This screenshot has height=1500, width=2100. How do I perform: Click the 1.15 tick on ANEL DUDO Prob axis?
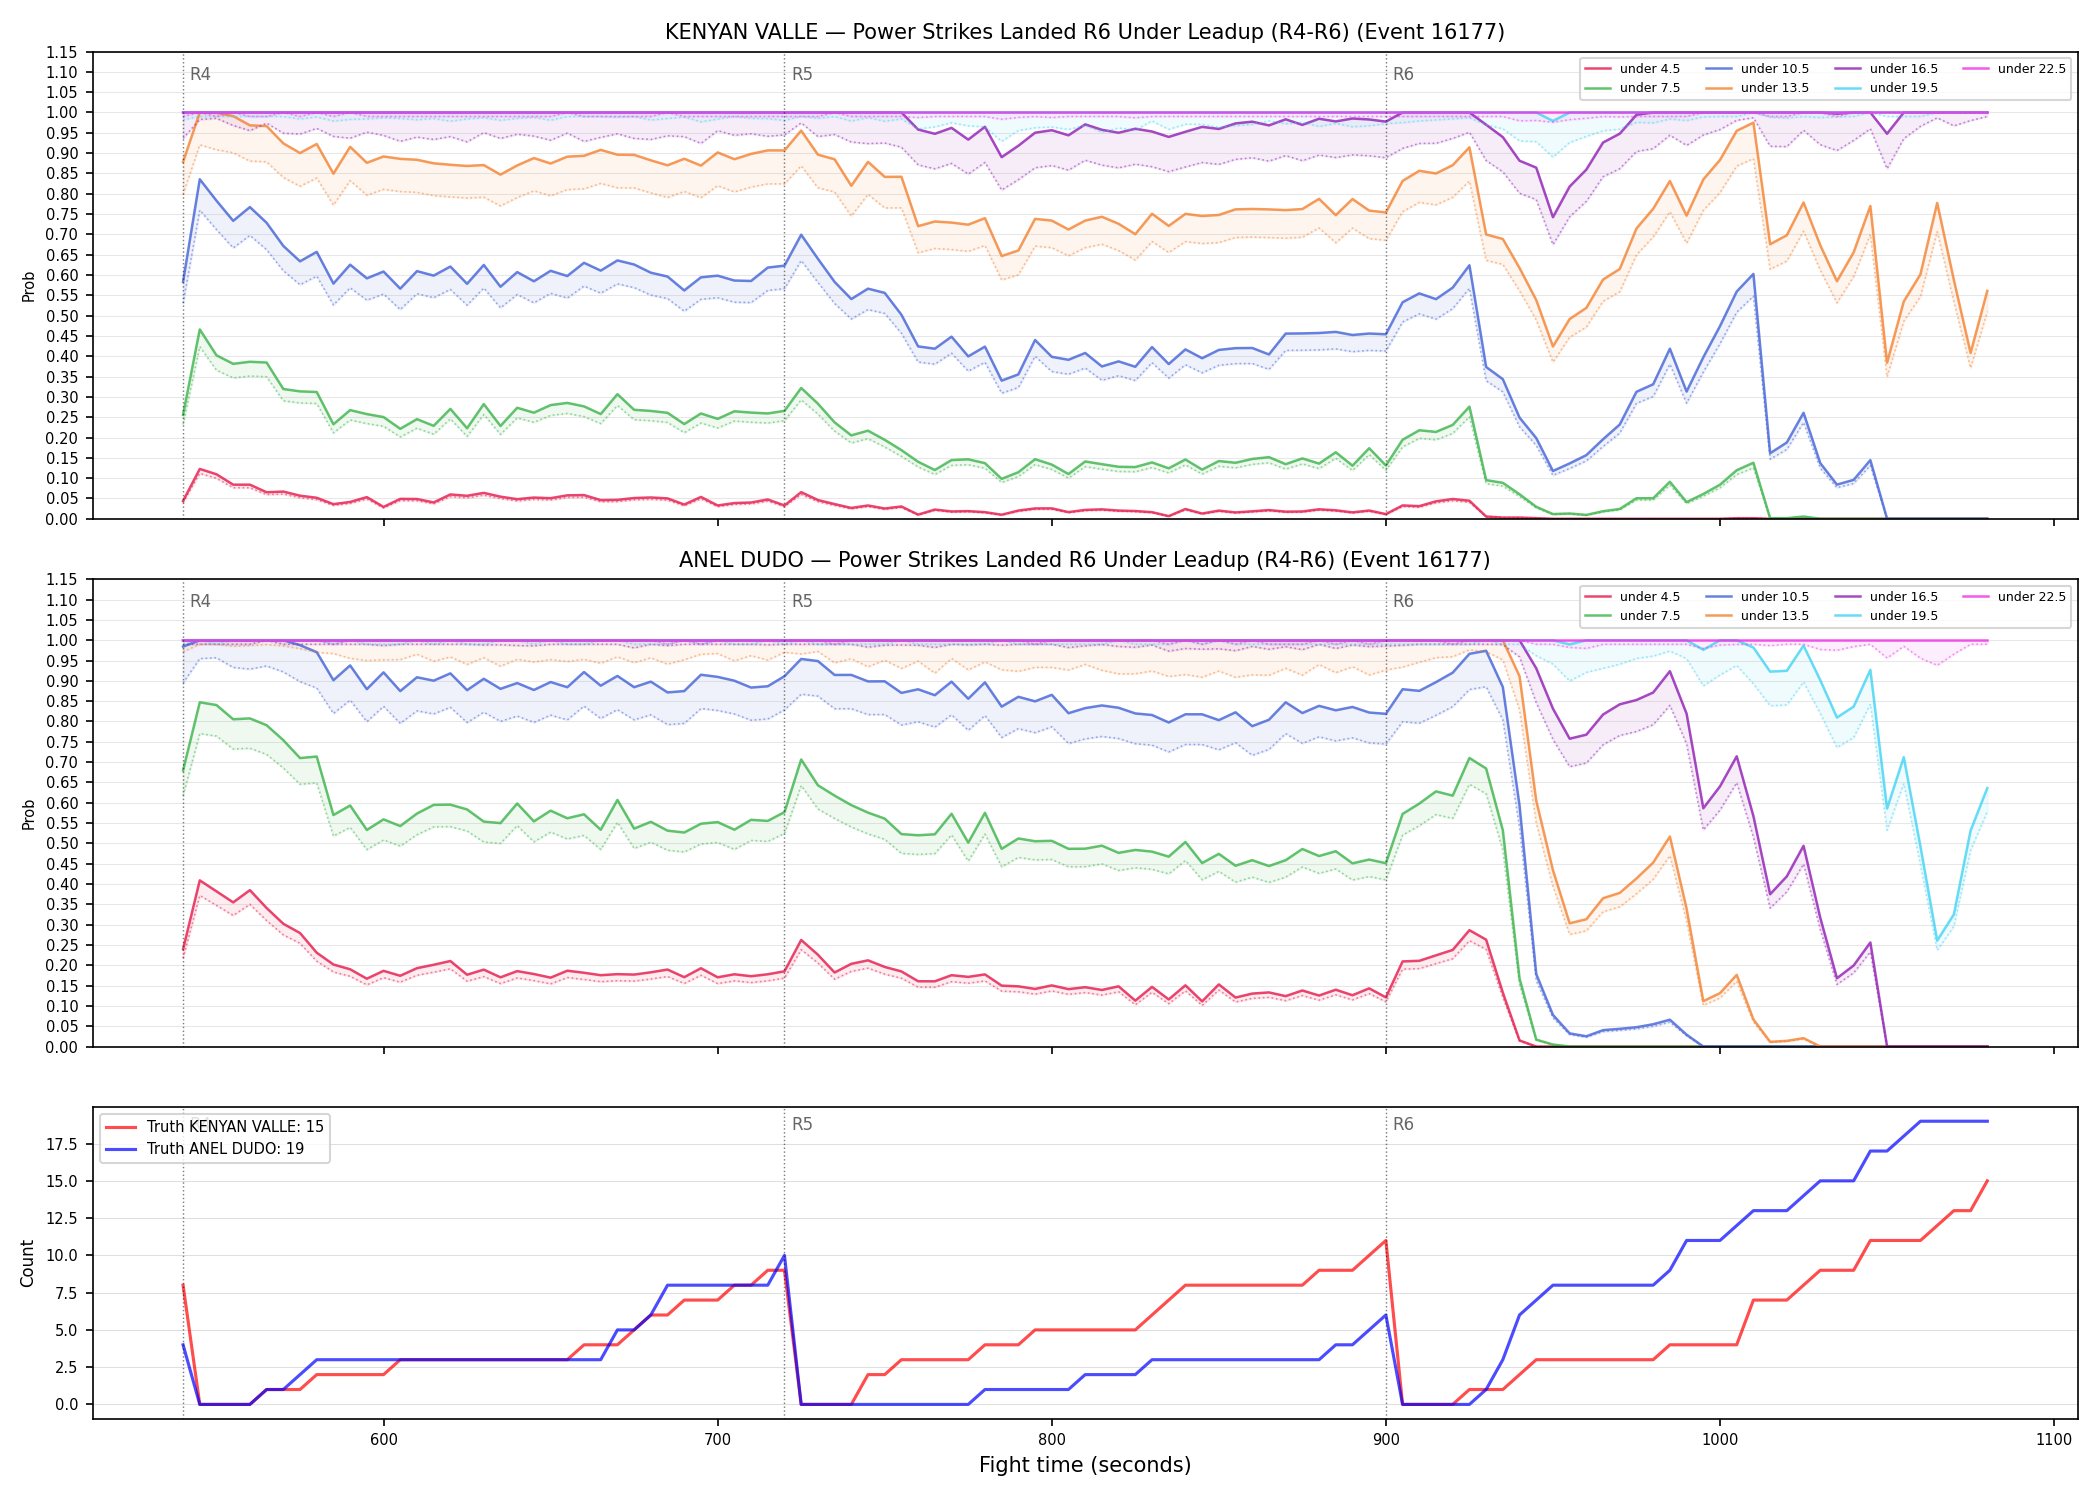coord(63,580)
